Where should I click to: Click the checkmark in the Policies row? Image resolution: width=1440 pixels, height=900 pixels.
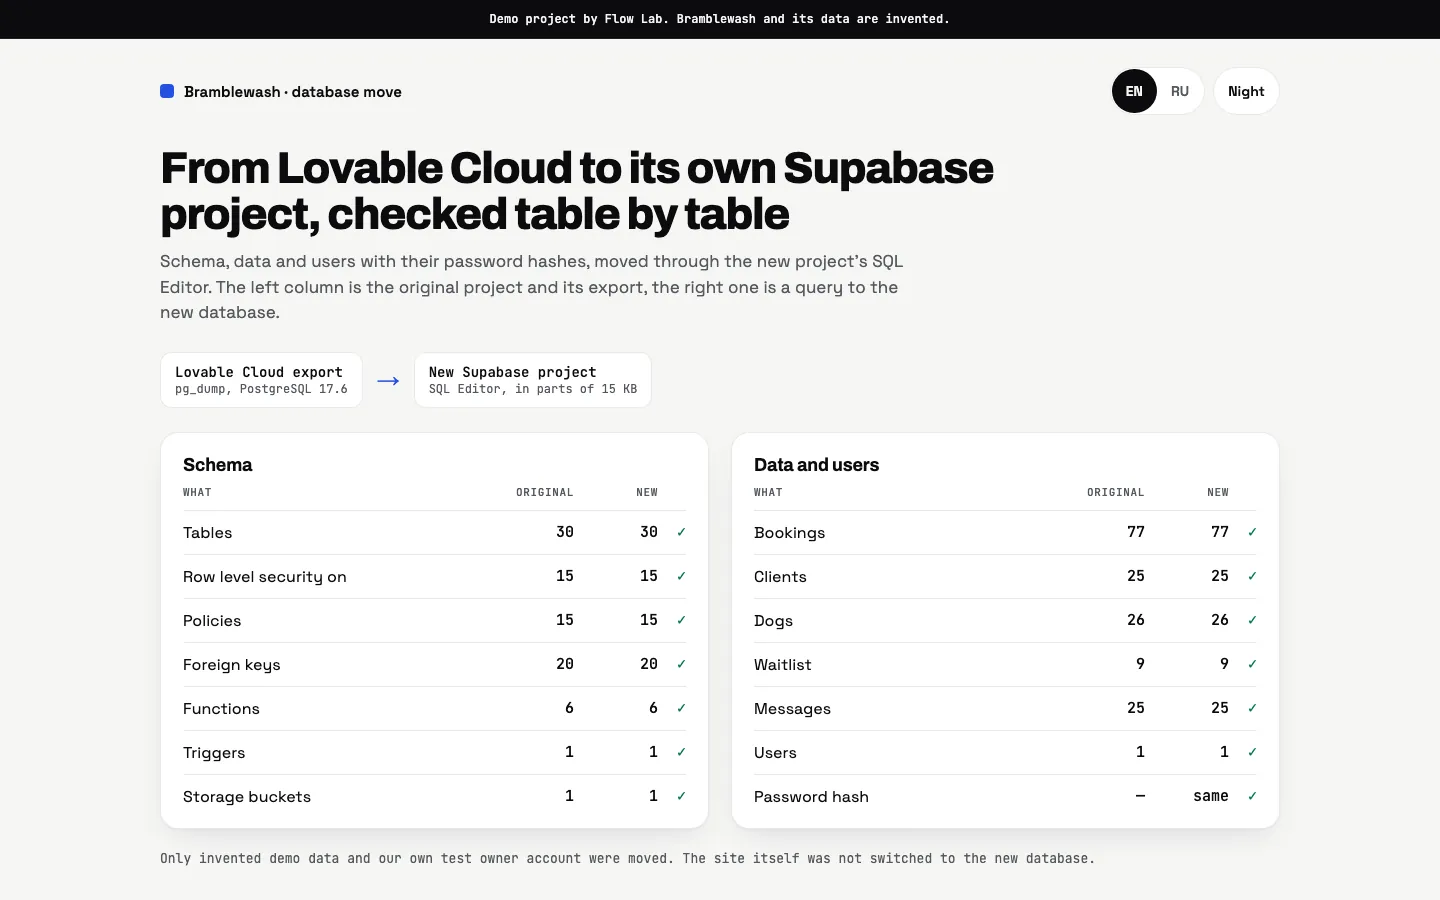point(681,620)
